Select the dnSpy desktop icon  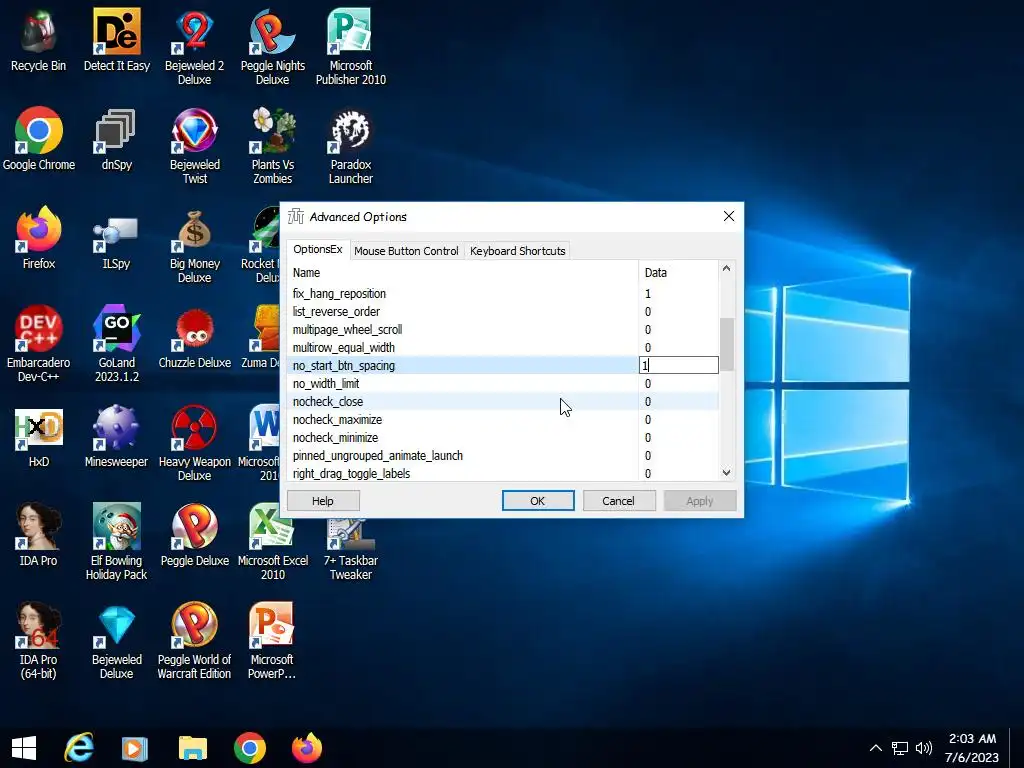coord(116,139)
